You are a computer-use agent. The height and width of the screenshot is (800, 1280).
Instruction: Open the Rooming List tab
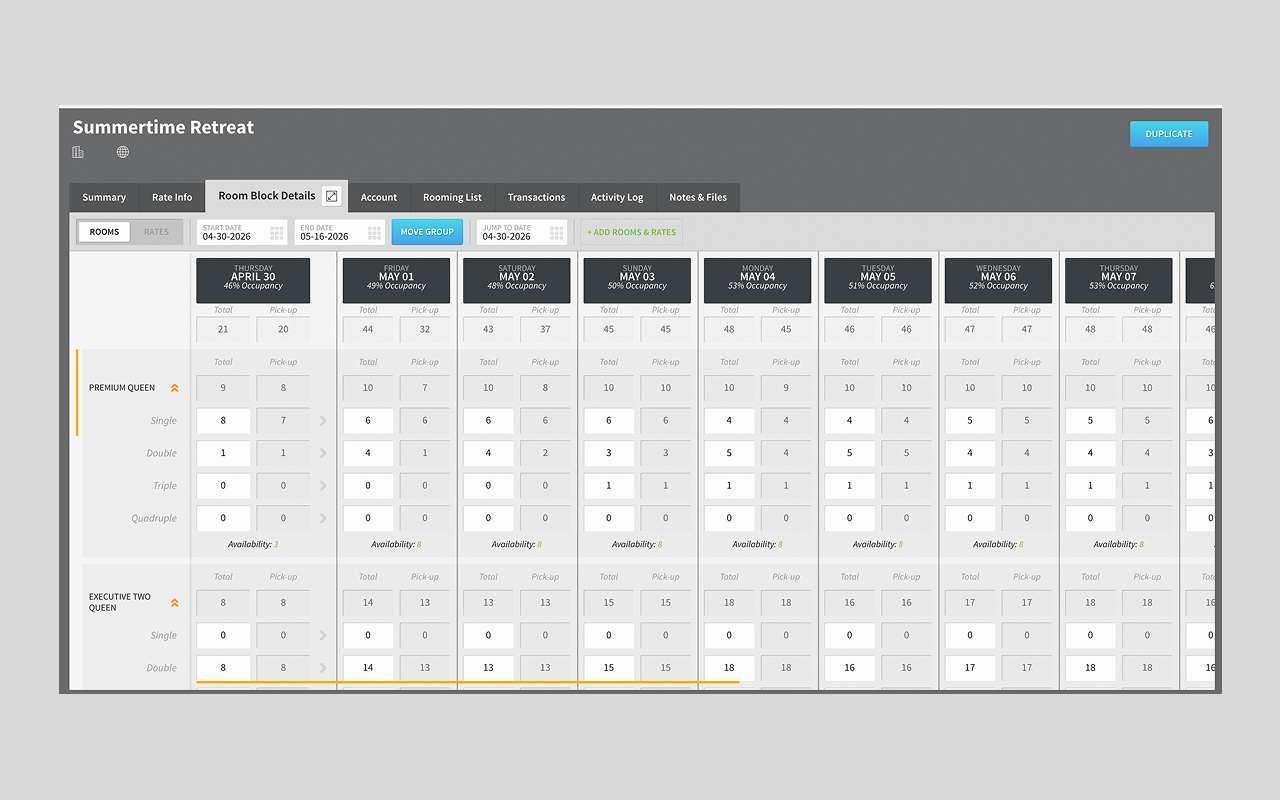click(x=452, y=197)
